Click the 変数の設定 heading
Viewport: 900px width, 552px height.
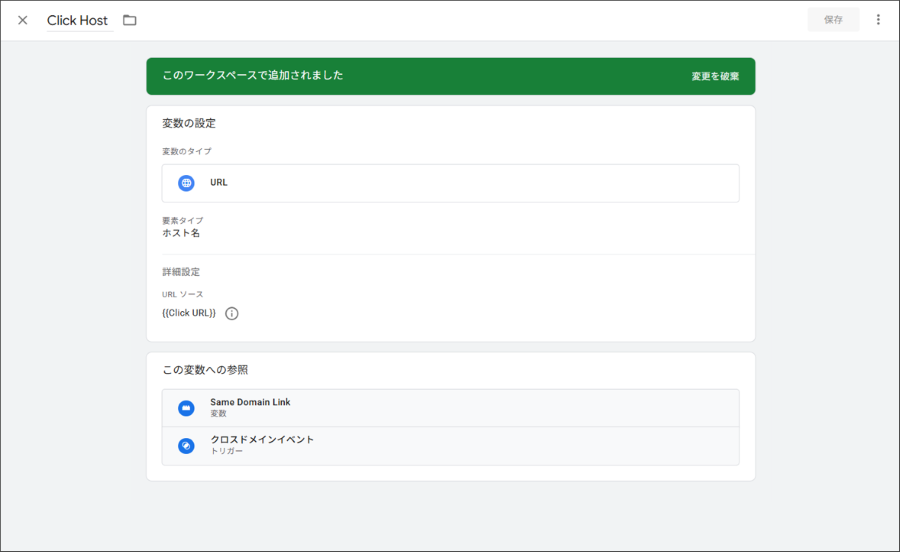[189, 123]
